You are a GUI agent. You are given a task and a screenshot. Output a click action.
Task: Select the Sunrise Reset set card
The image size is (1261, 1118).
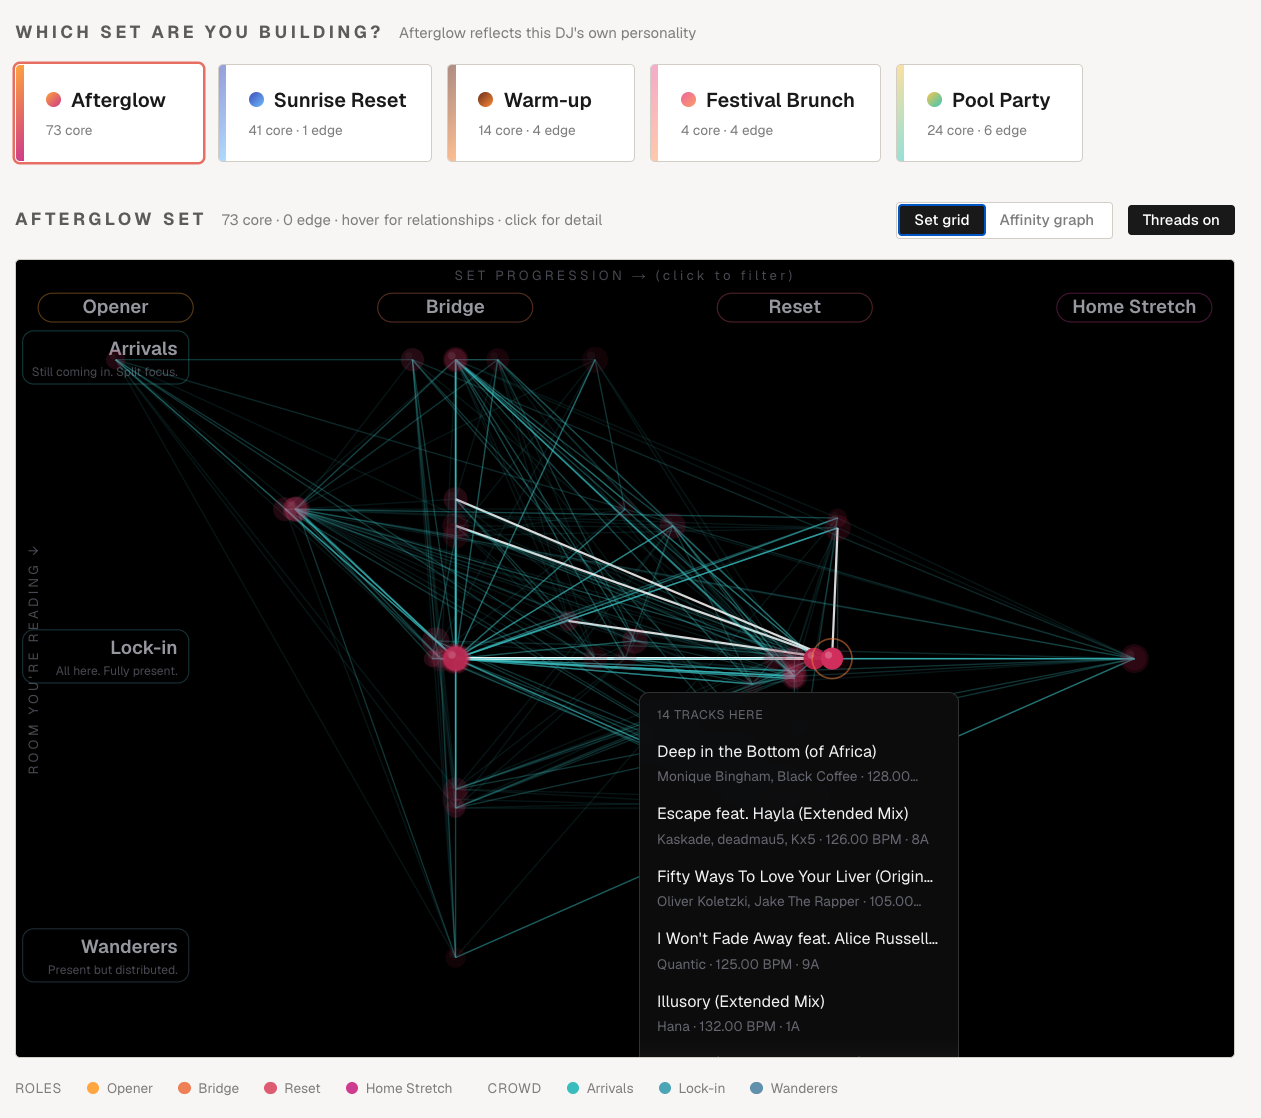pyautogui.click(x=325, y=113)
